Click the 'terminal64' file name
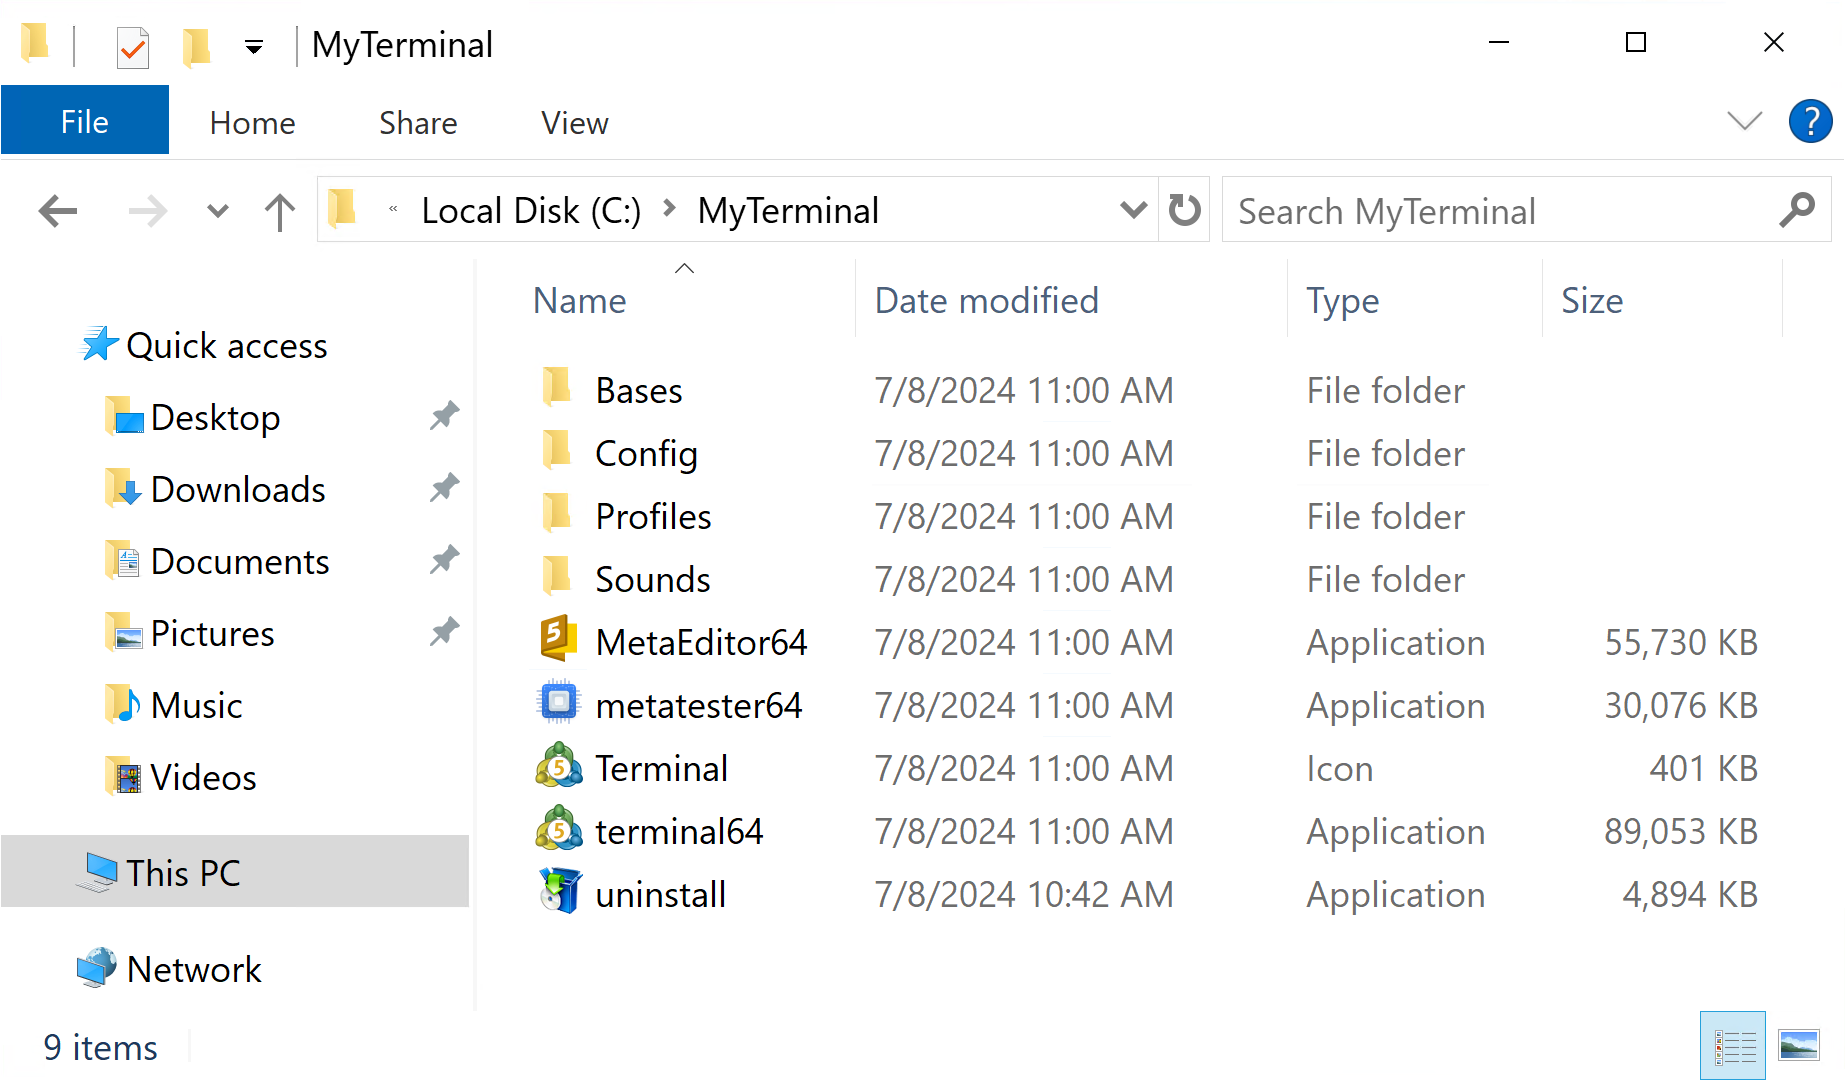Screen dimensions: 1845x1081 (x=679, y=830)
